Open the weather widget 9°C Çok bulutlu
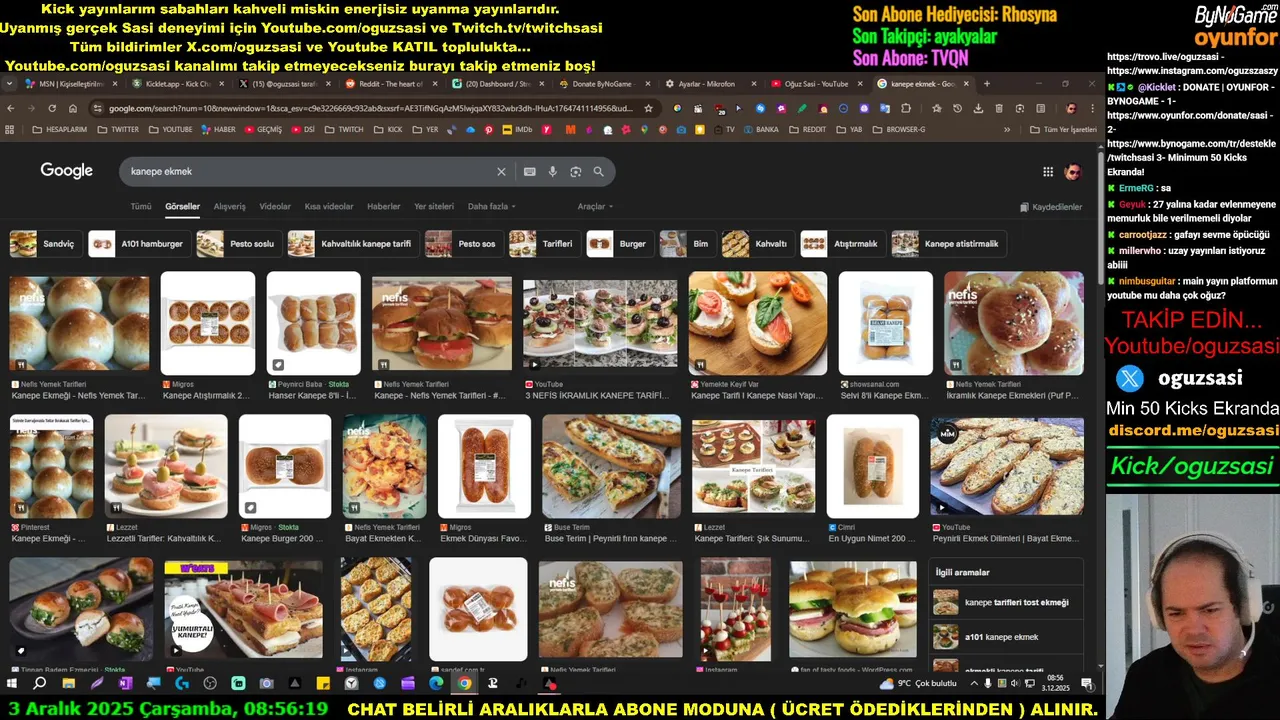 (x=918, y=684)
